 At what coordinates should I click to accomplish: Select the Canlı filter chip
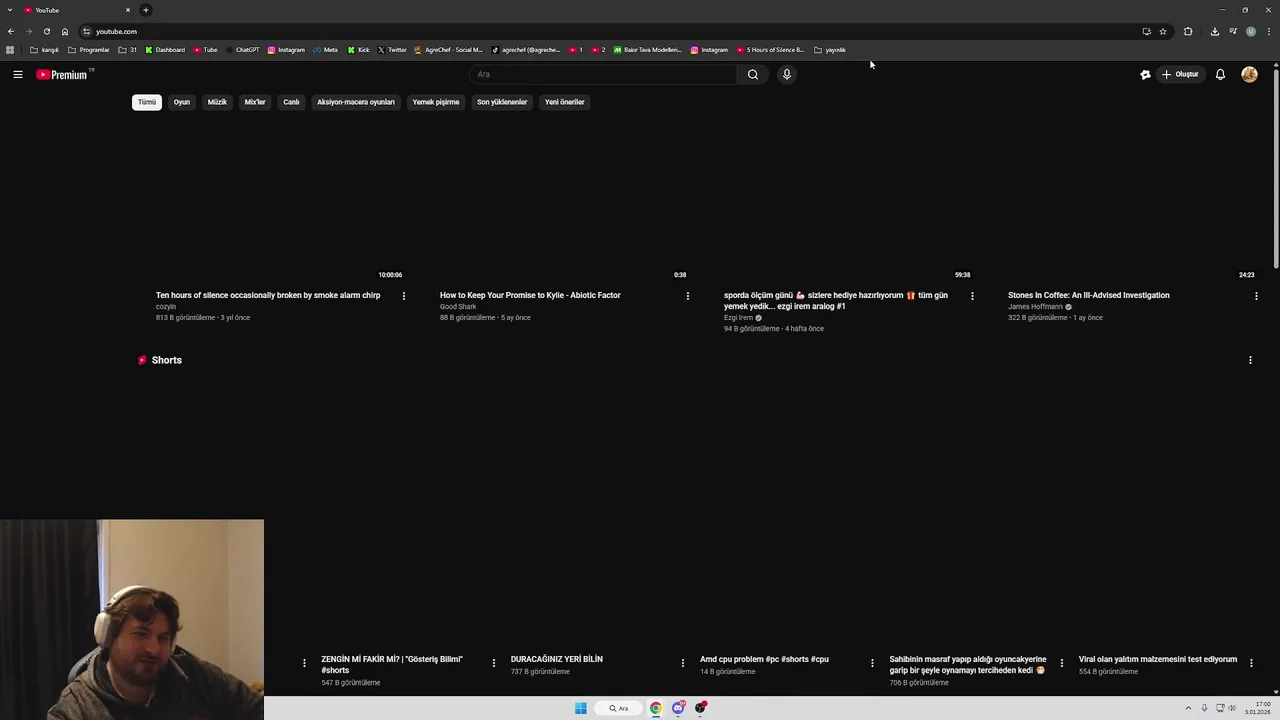(x=291, y=102)
